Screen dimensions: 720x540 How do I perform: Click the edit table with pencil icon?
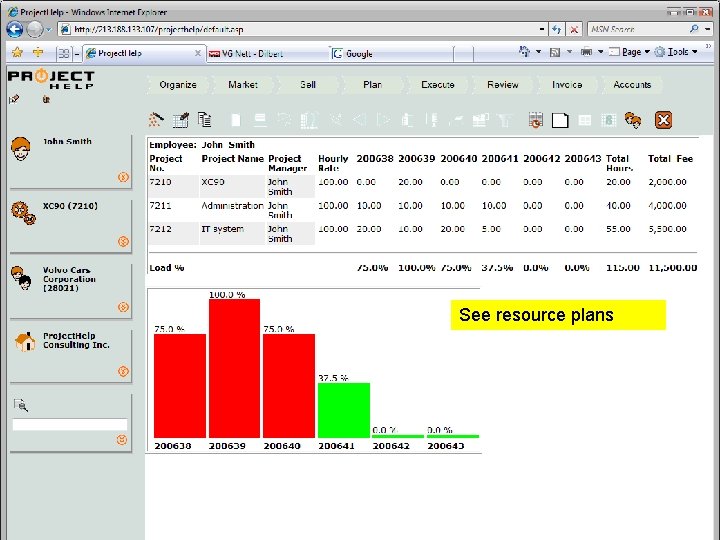pyautogui.click(x=180, y=120)
